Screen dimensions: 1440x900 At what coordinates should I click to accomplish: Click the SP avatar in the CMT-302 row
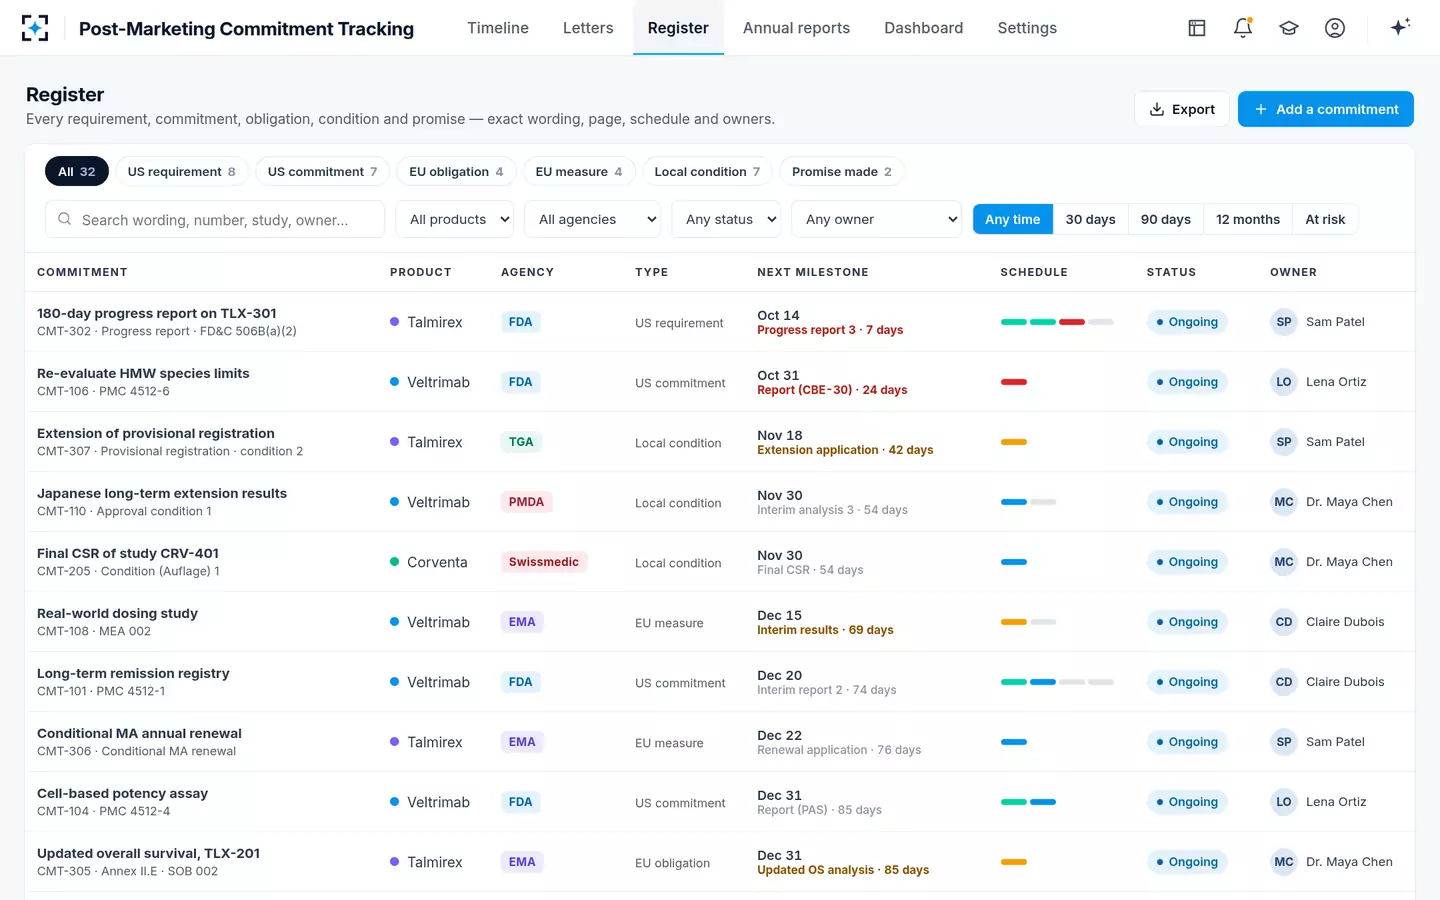[x=1284, y=322]
